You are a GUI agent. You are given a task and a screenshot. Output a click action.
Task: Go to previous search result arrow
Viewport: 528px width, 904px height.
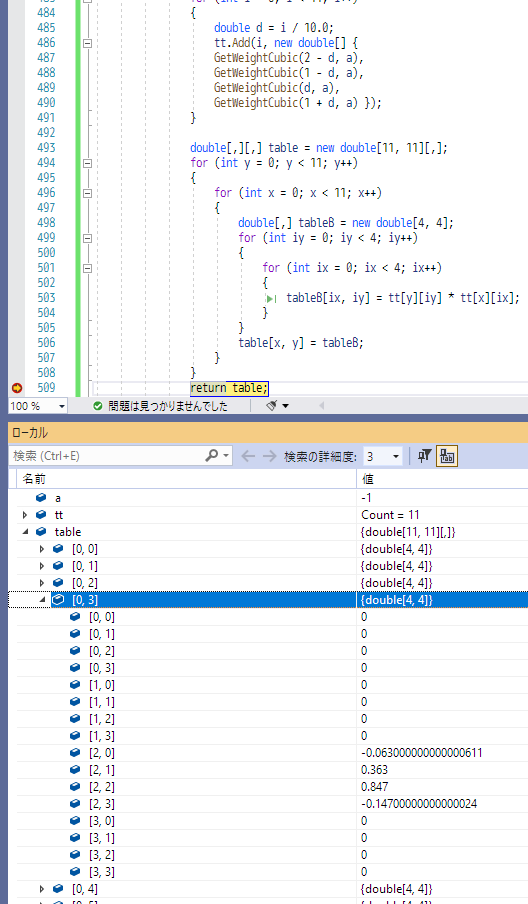pyautogui.click(x=248, y=456)
